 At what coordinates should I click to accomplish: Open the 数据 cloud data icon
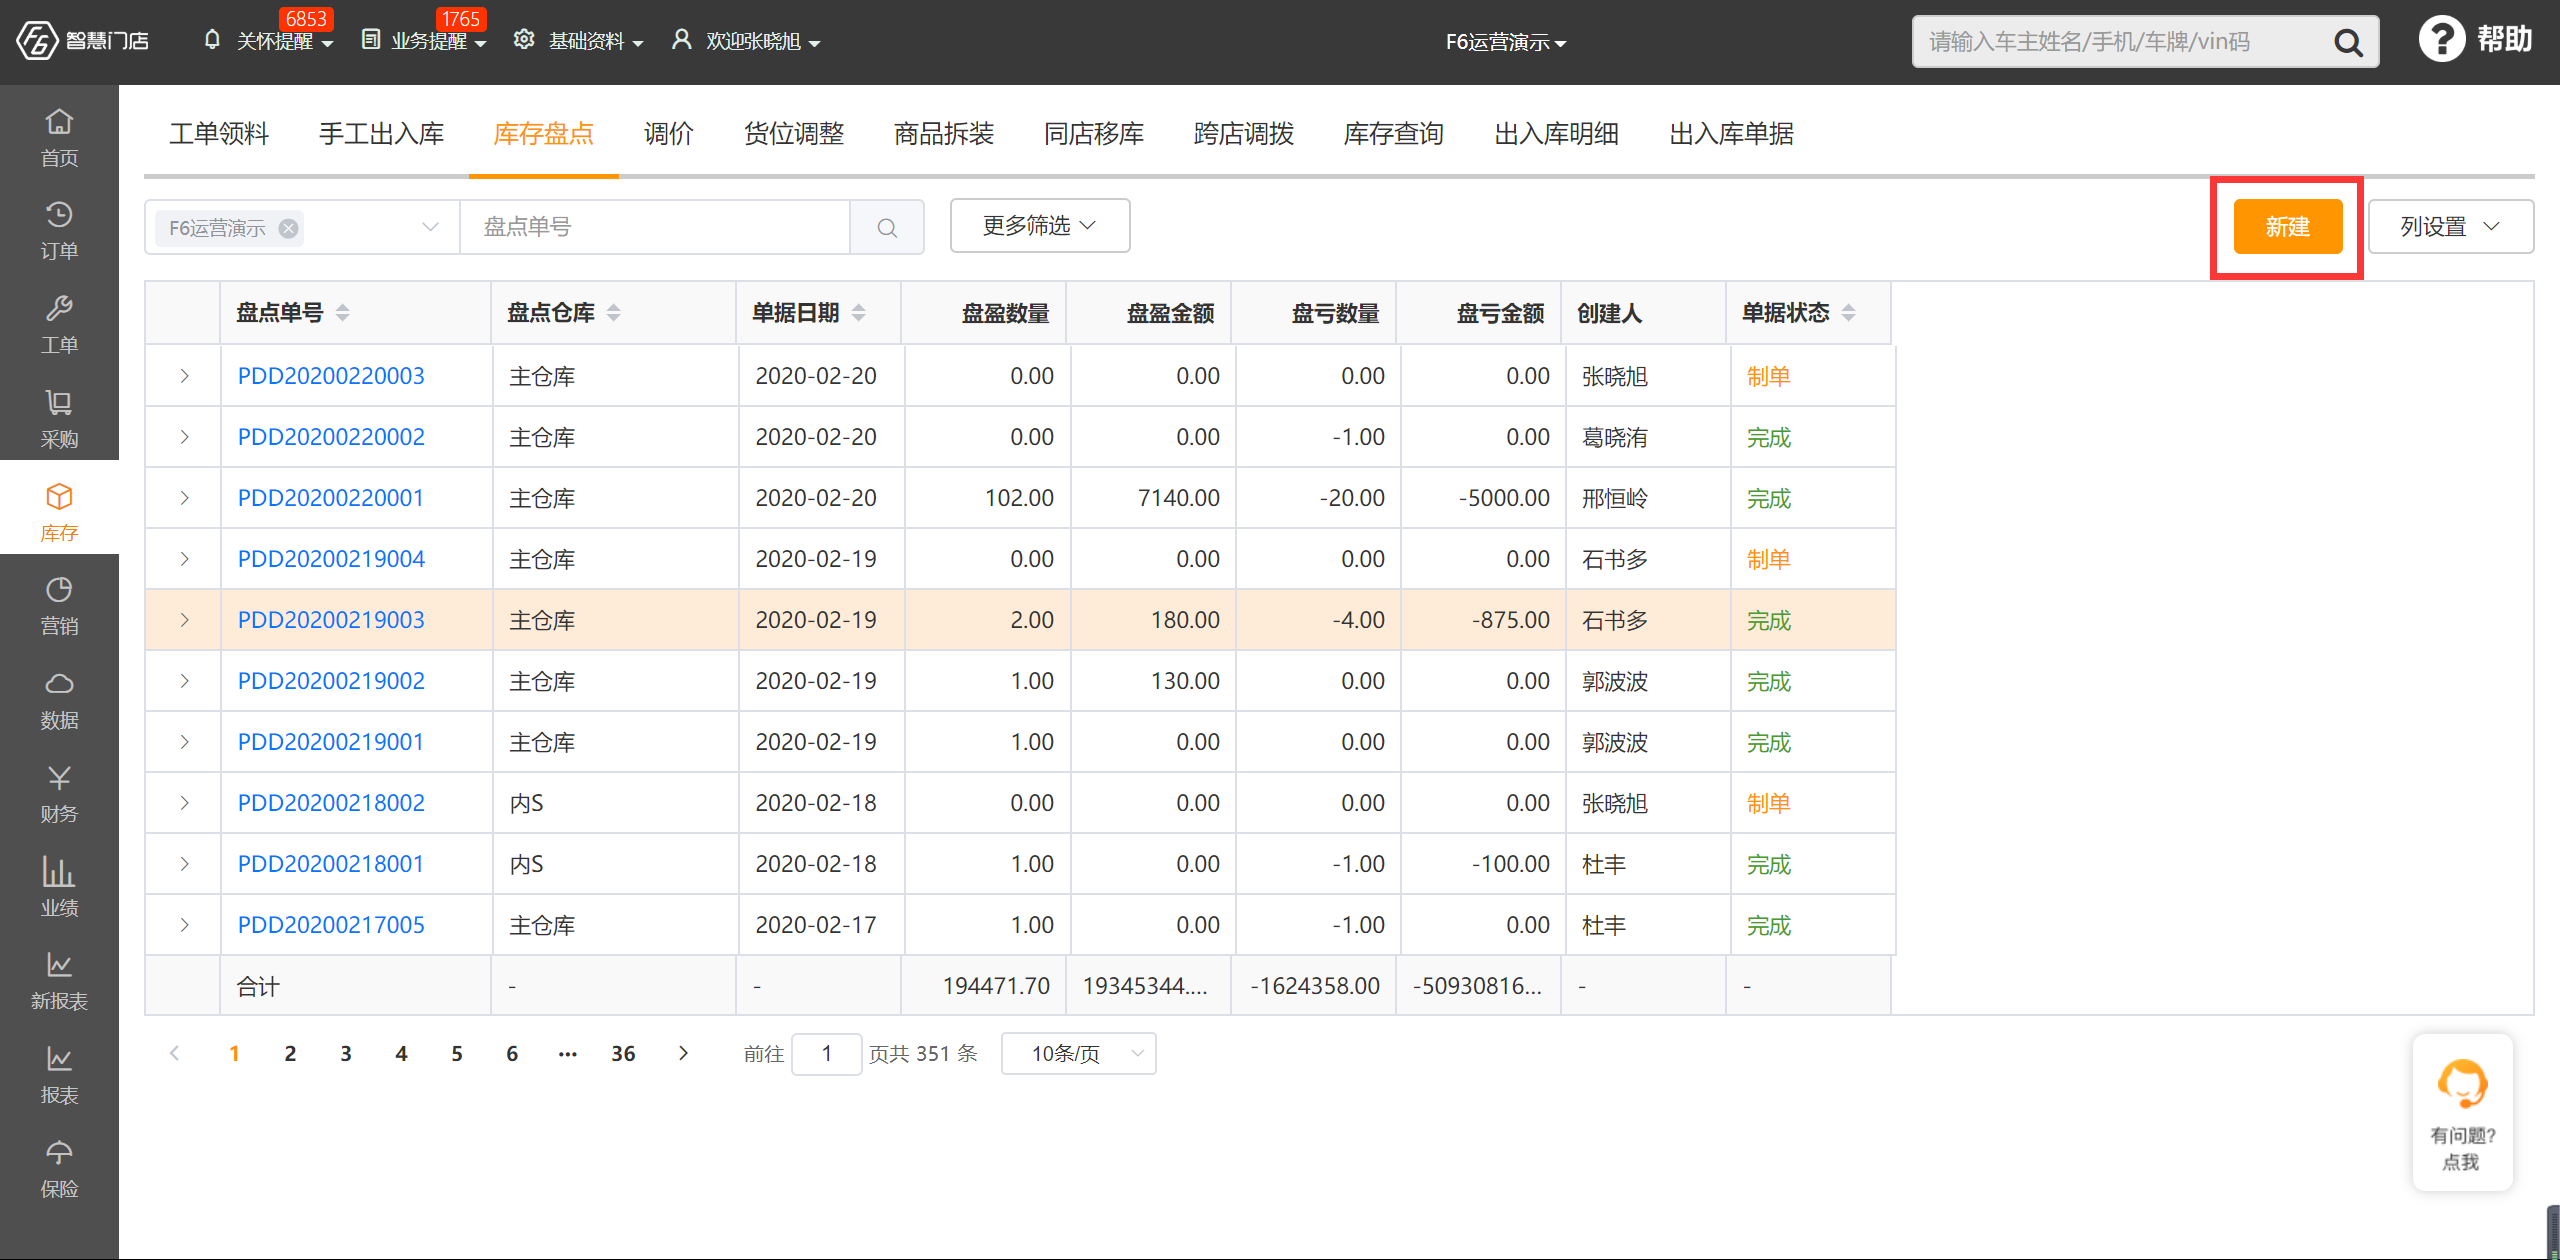pos(59,700)
